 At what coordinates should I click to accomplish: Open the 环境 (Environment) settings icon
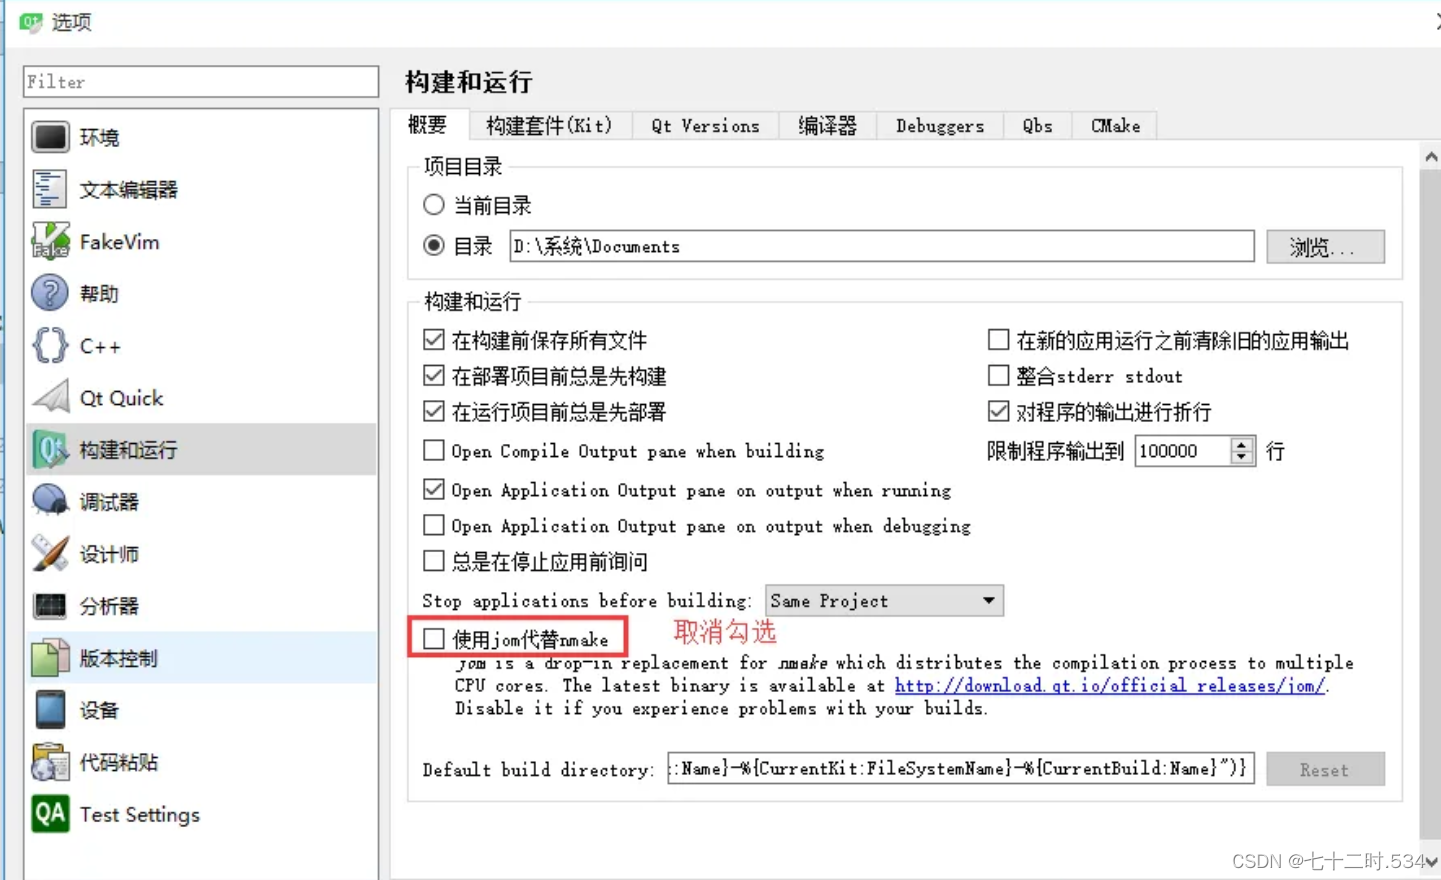point(99,137)
